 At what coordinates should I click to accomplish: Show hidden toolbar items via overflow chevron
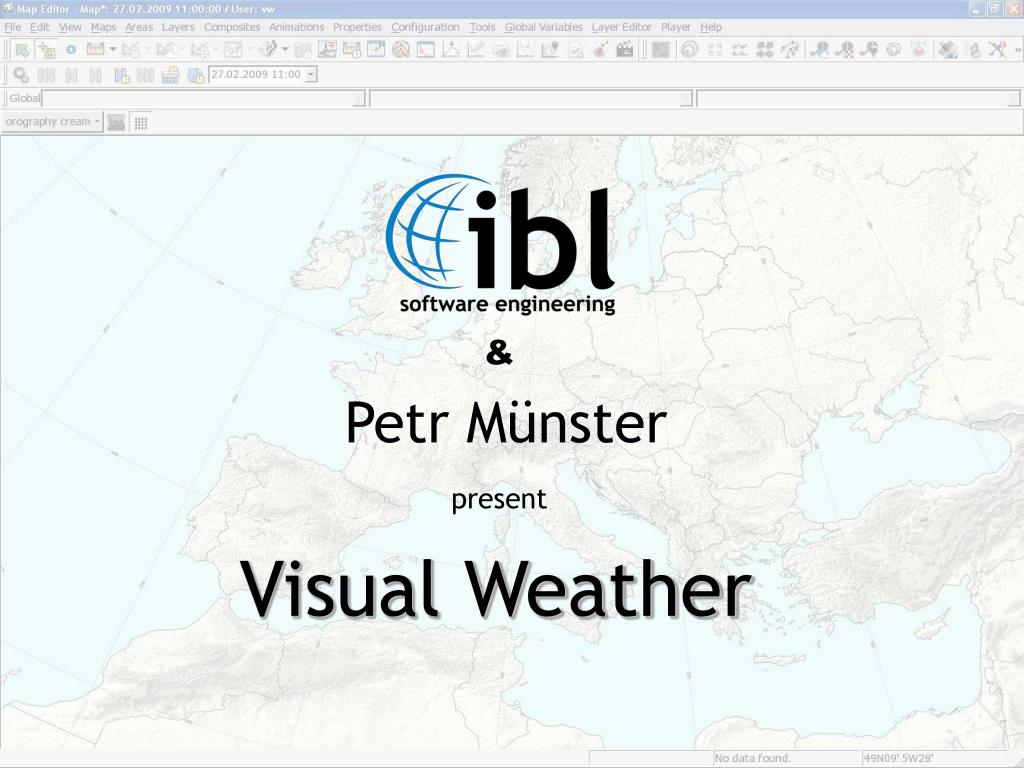coord(1017,50)
